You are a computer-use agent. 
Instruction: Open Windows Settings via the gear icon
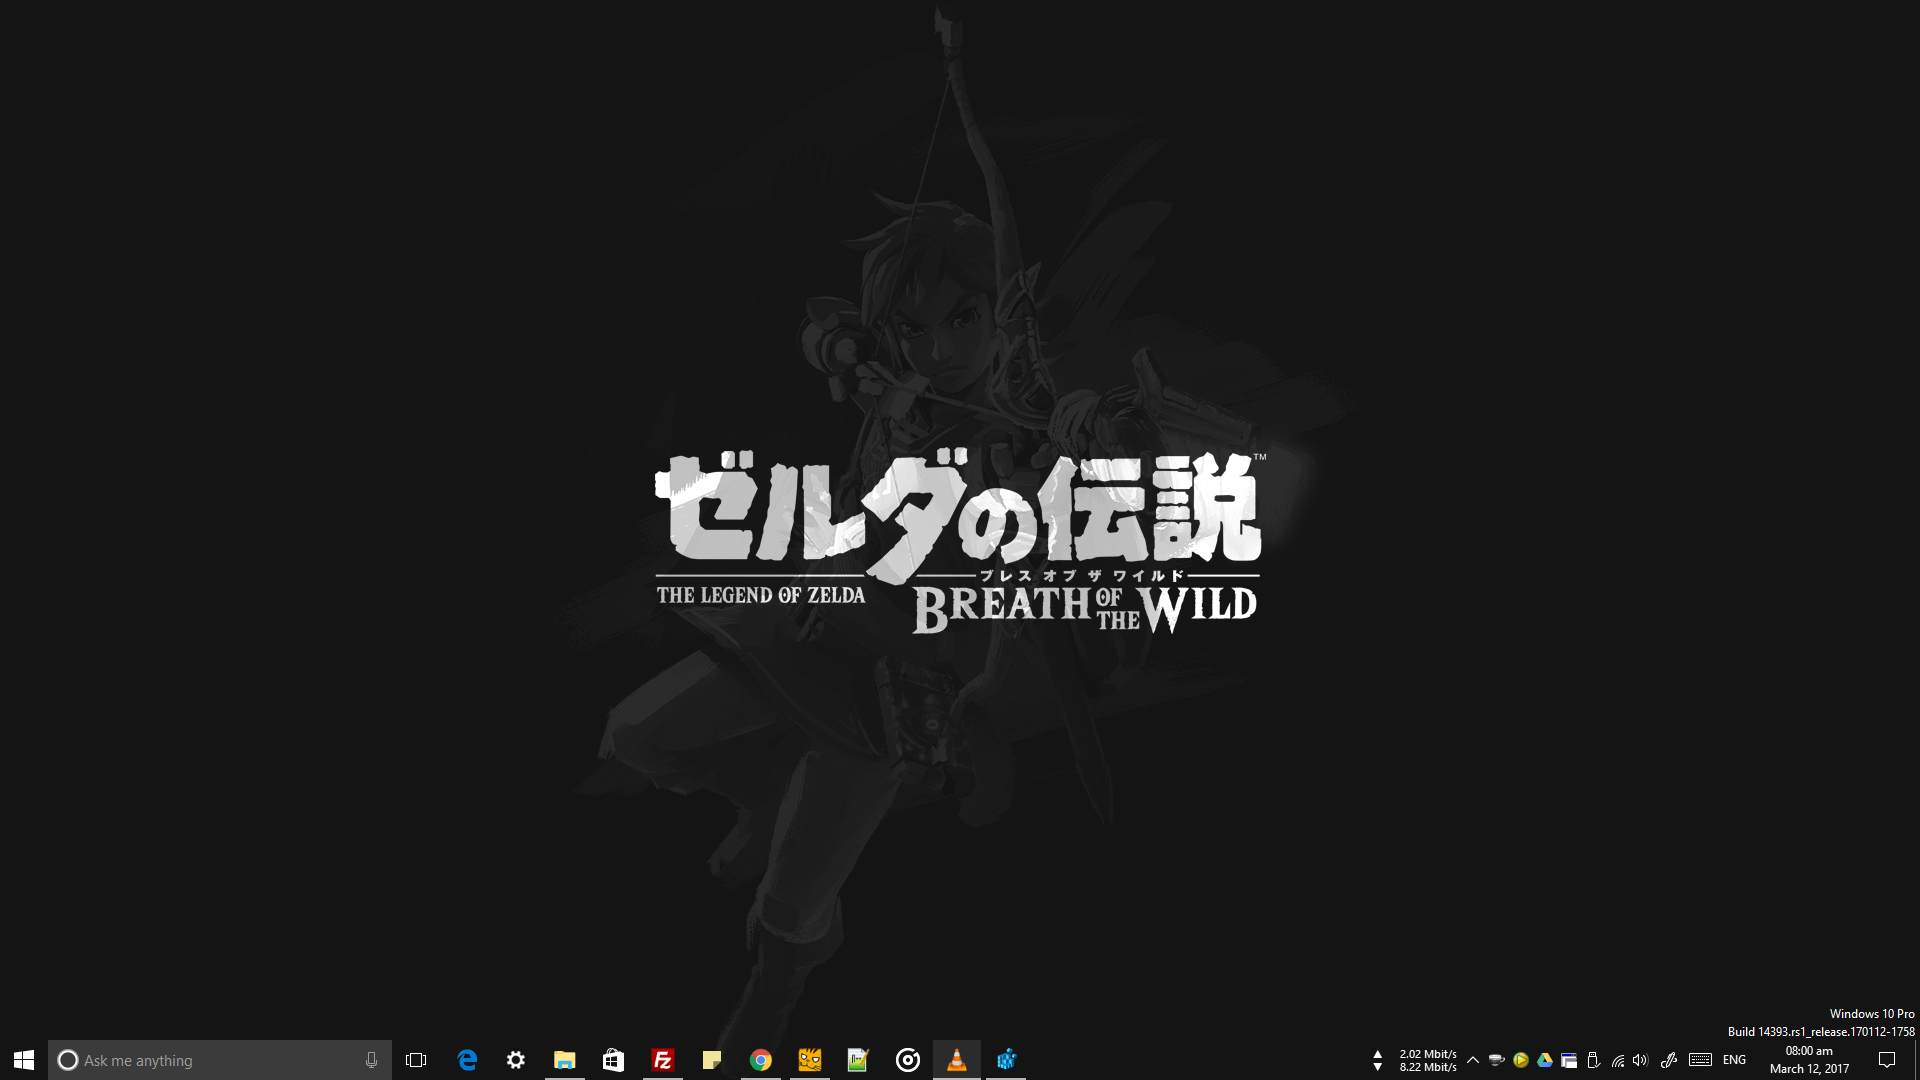coord(515,1060)
